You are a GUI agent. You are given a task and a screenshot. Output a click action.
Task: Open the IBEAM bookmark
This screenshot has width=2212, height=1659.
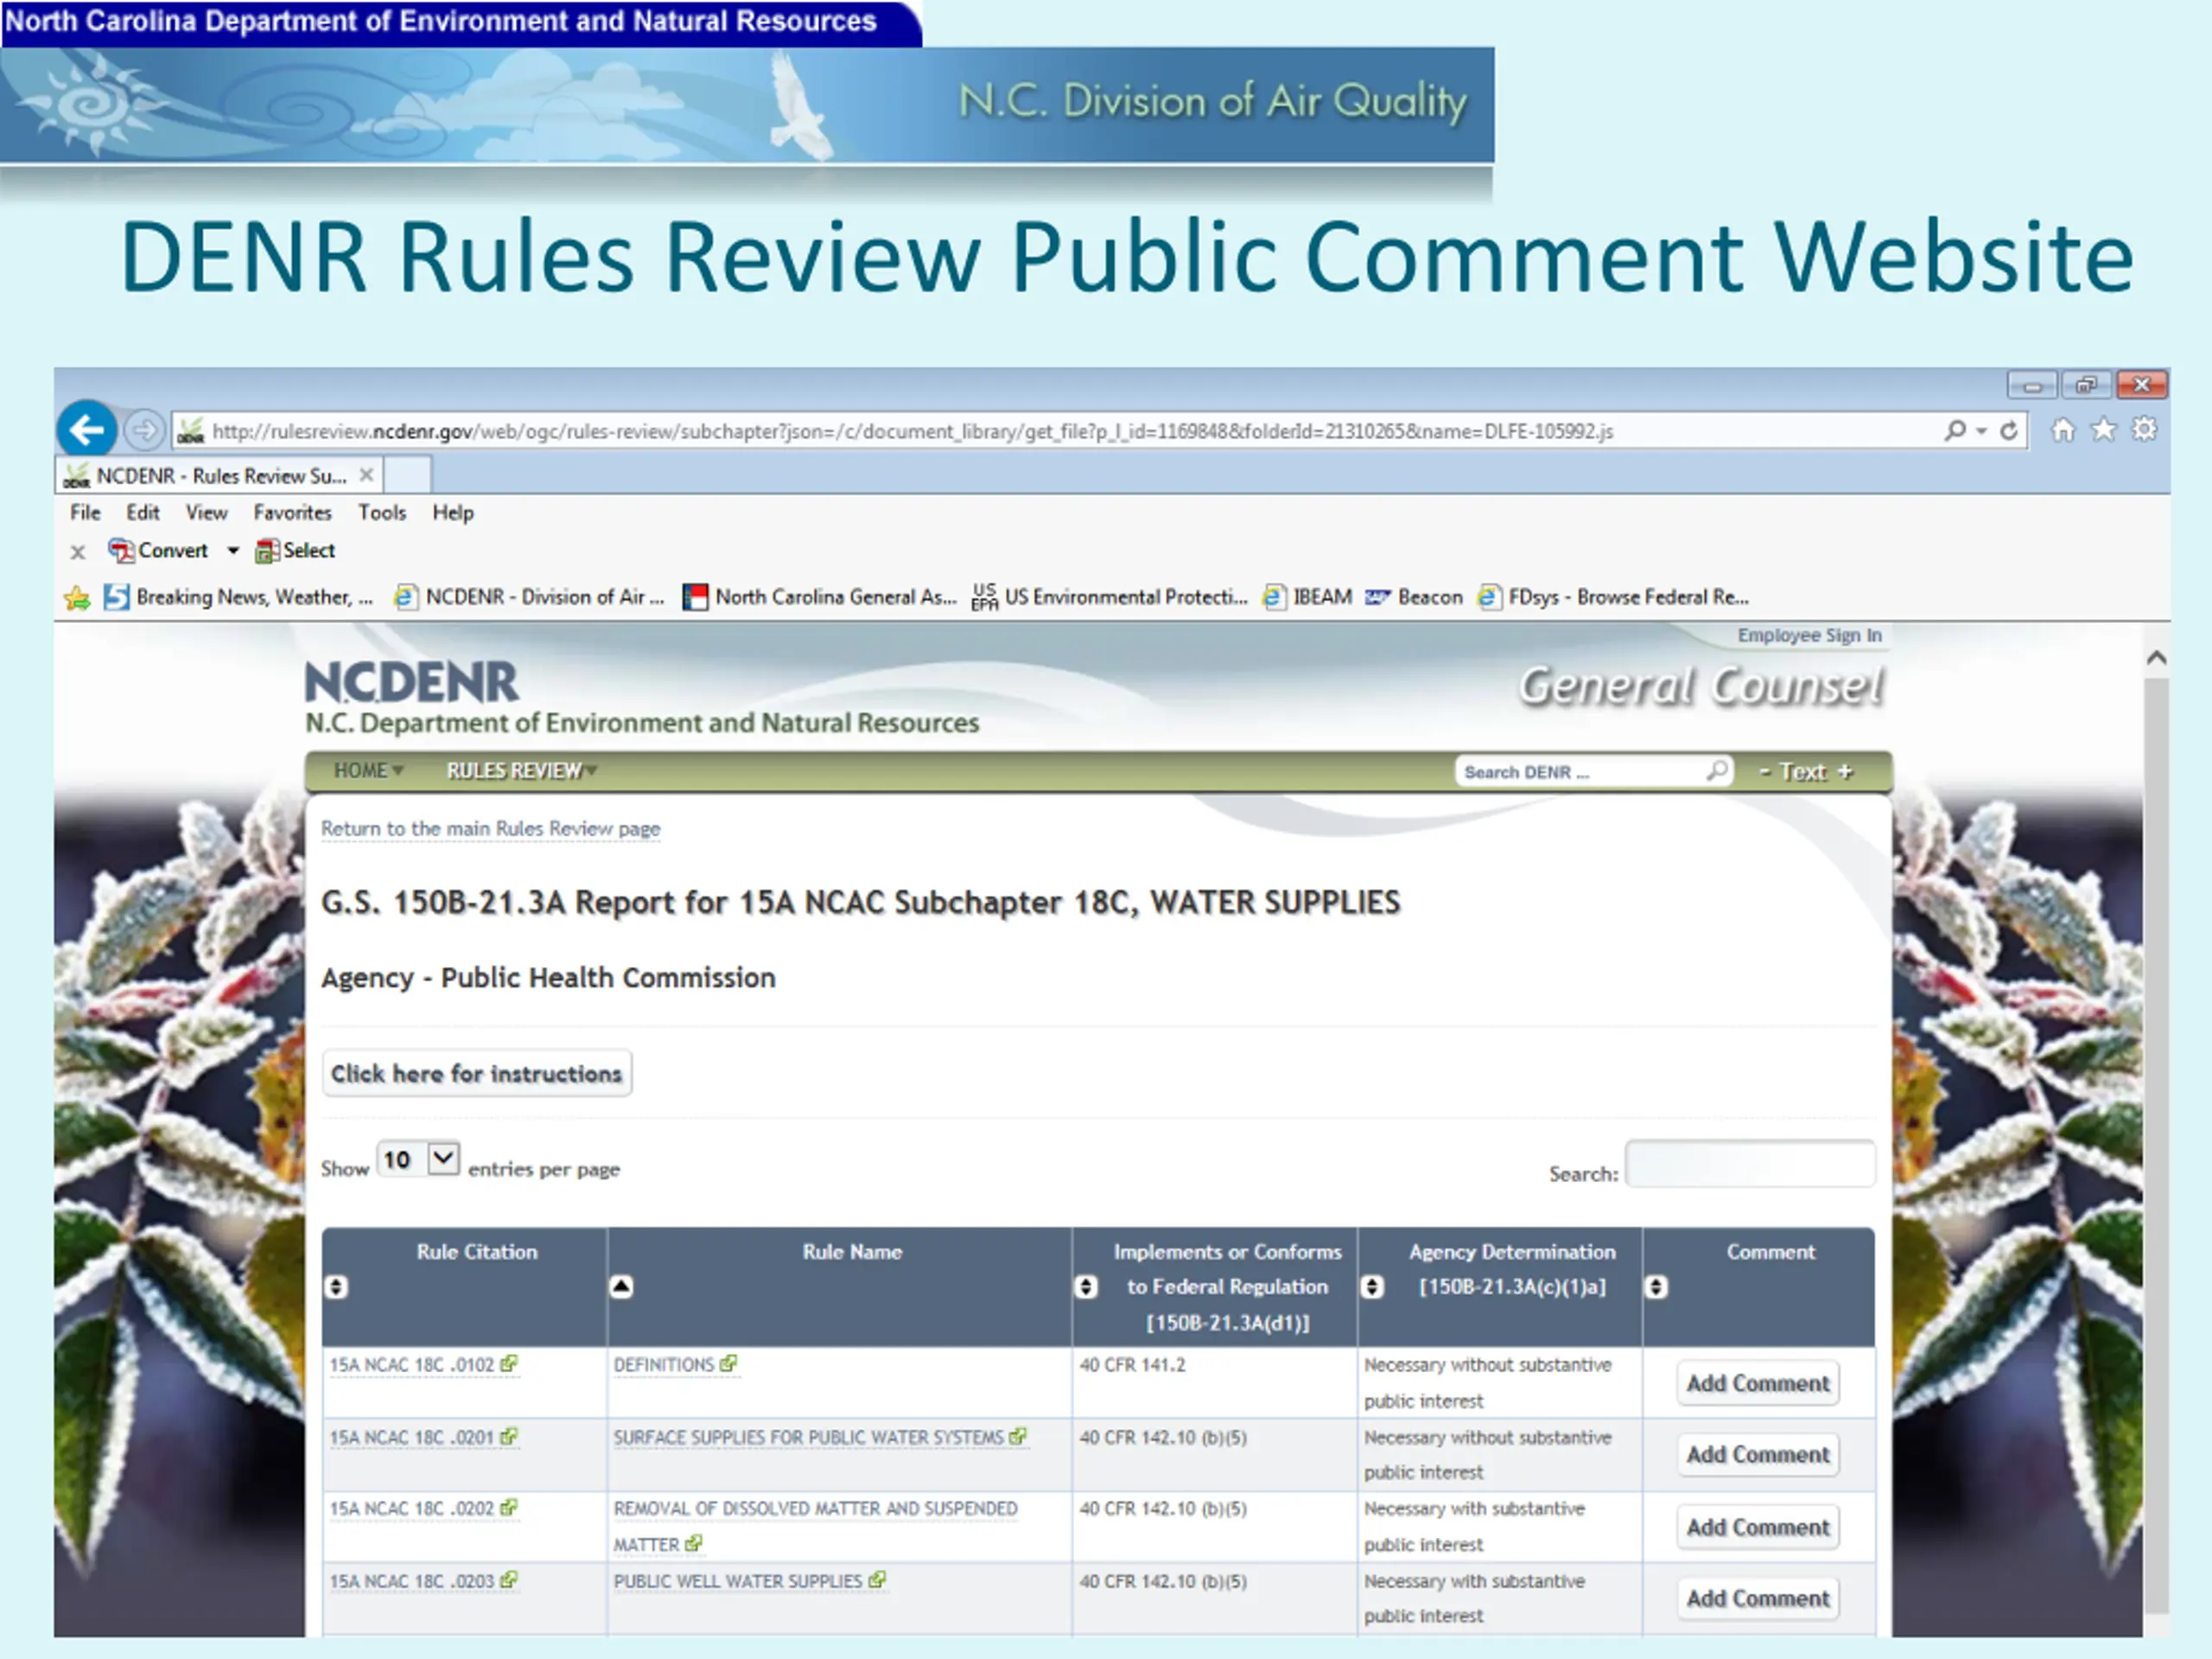click(1308, 597)
